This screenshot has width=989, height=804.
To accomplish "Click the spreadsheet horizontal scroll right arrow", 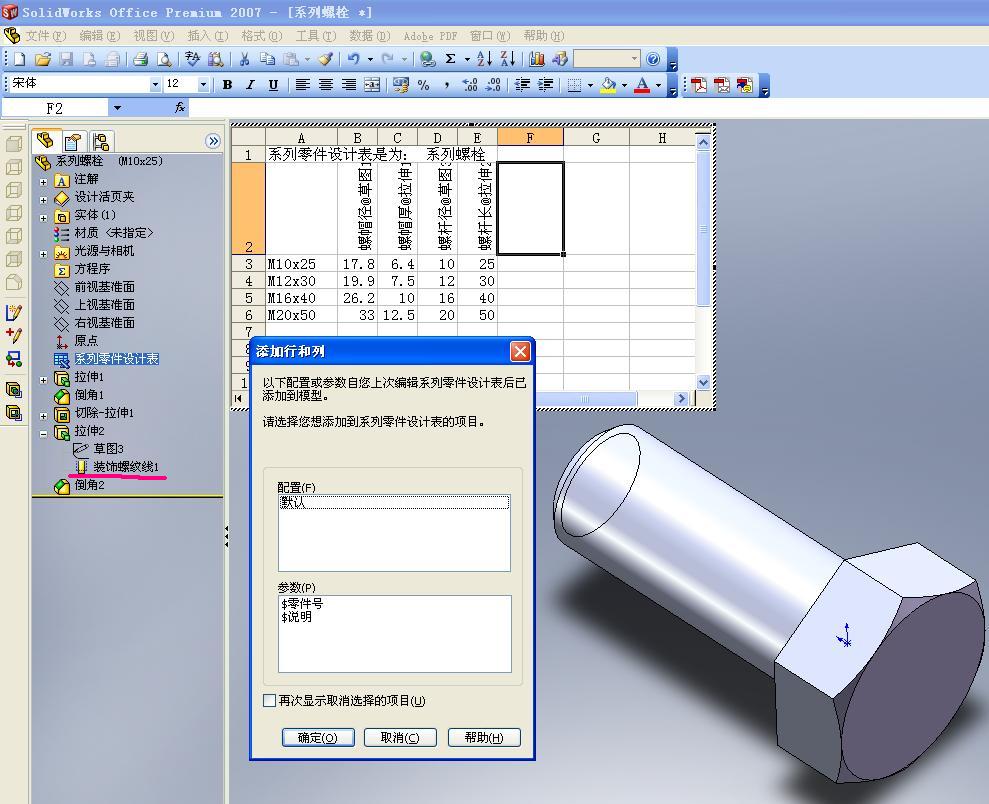I will point(681,399).
